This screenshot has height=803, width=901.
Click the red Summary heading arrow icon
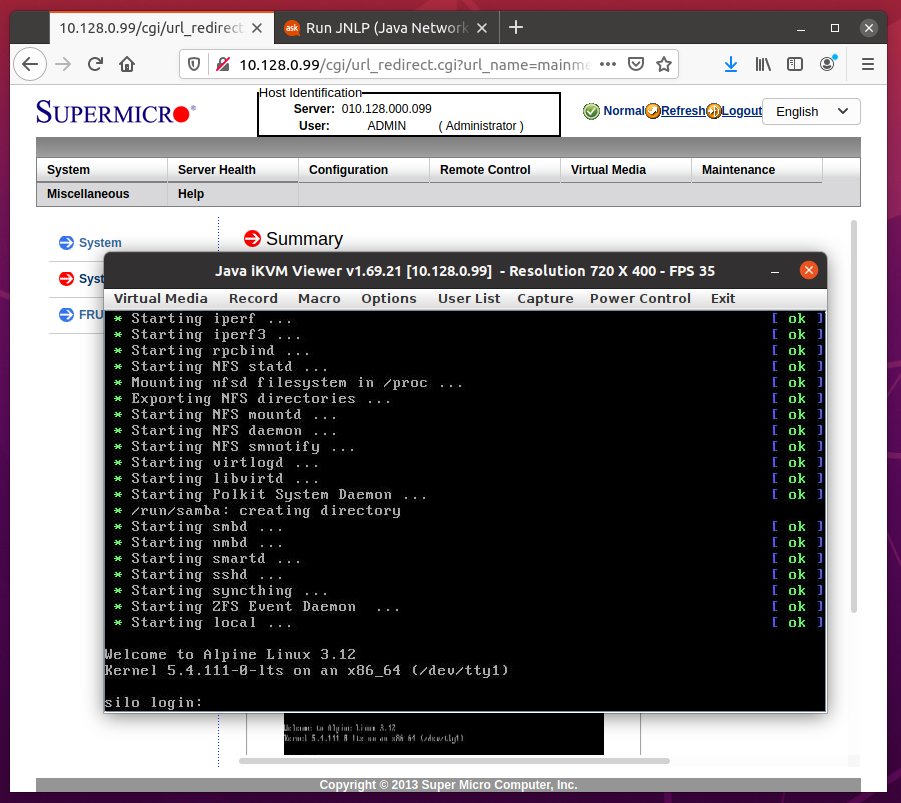(x=252, y=238)
